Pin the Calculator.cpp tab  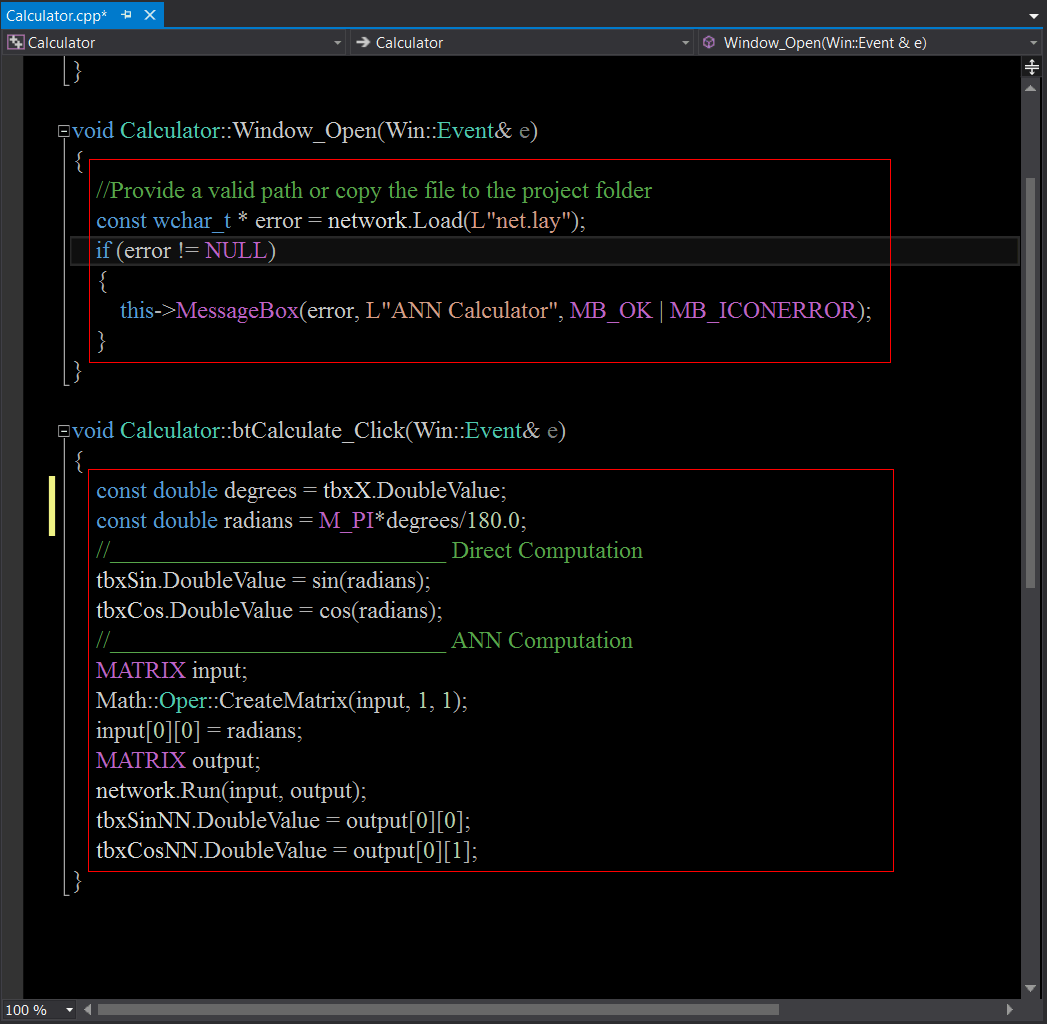pyautogui.click(x=126, y=15)
